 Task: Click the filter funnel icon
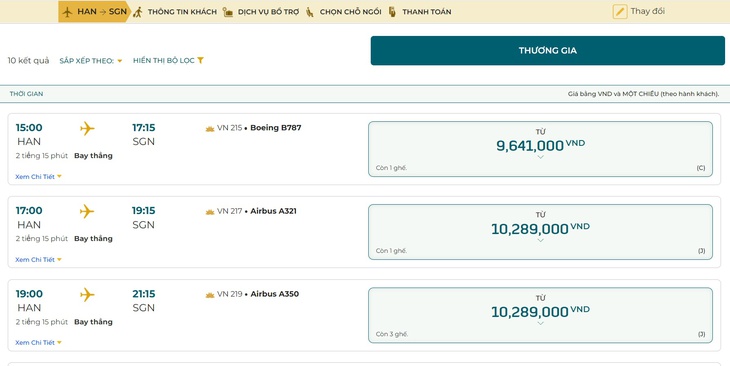coord(200,61)
